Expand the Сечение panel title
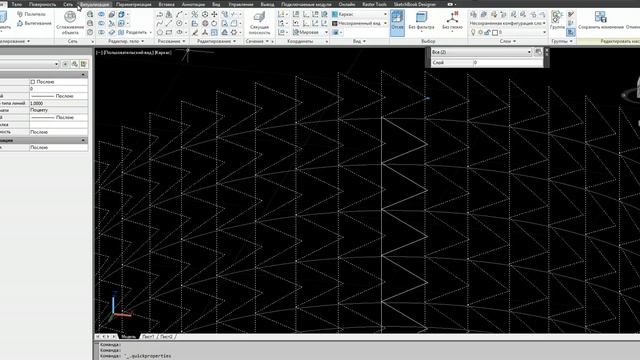Screen dimensions: 640x360 (x=257, y=41)
